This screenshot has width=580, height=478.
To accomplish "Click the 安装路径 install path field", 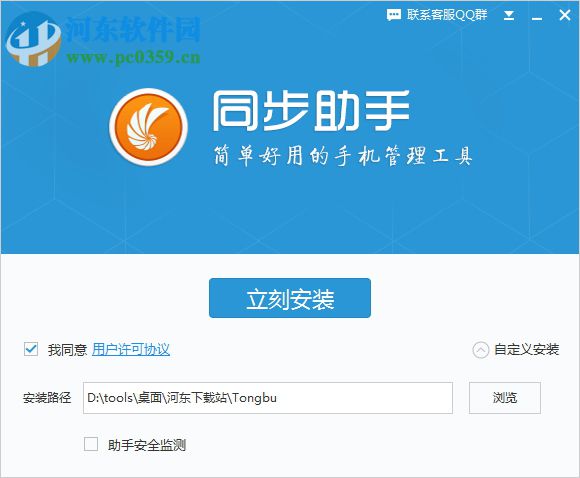I will point(268,398).
